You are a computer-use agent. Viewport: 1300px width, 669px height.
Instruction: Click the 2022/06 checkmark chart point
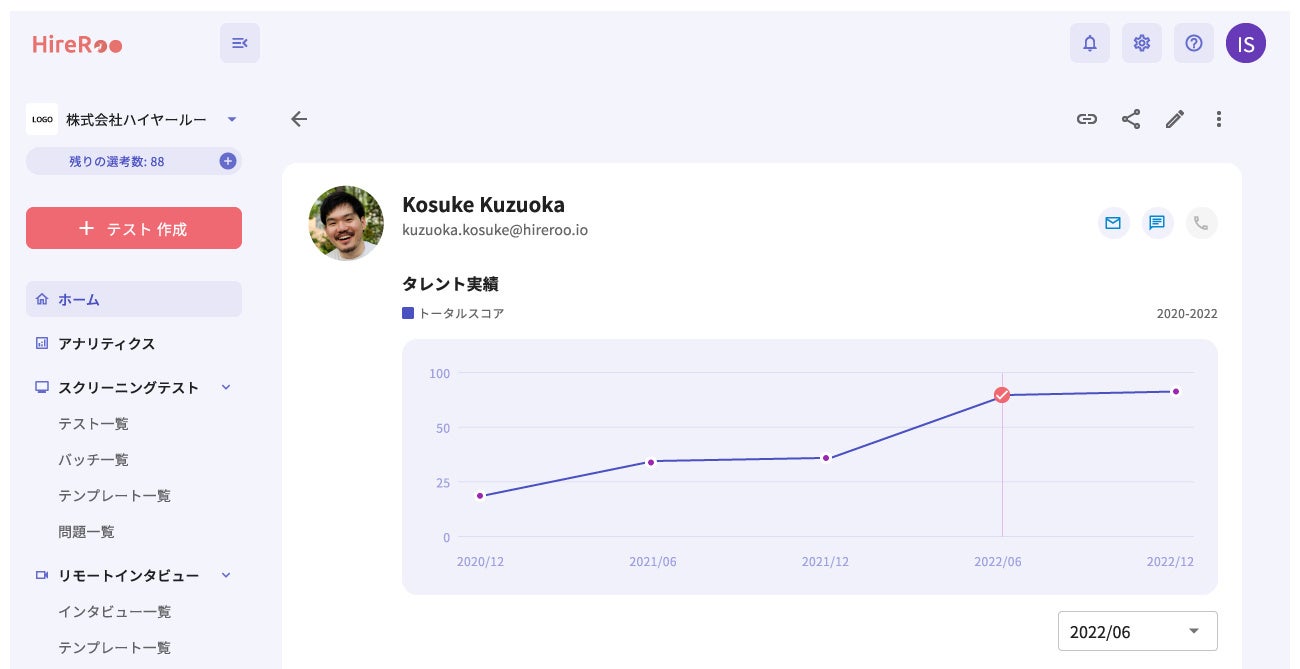click(x=1002, y=395)
